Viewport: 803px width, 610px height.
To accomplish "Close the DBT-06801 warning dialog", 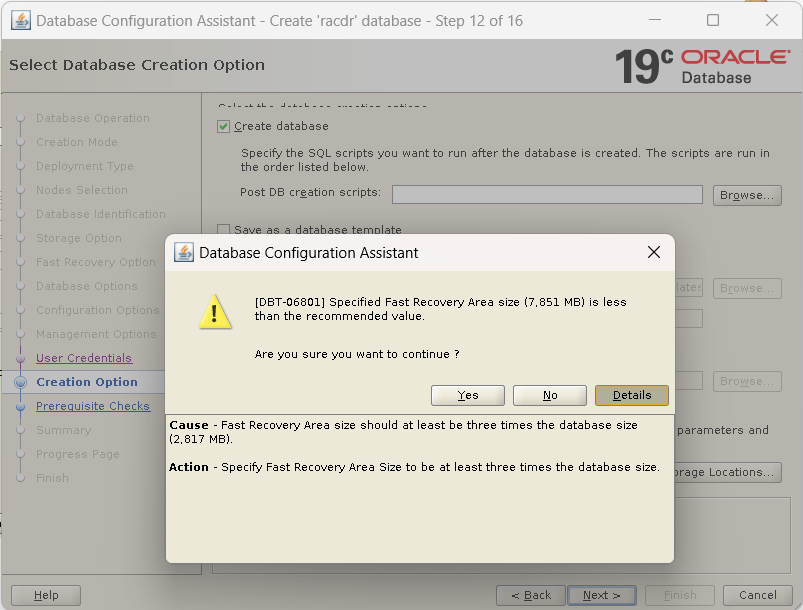I will pos(653,252).
